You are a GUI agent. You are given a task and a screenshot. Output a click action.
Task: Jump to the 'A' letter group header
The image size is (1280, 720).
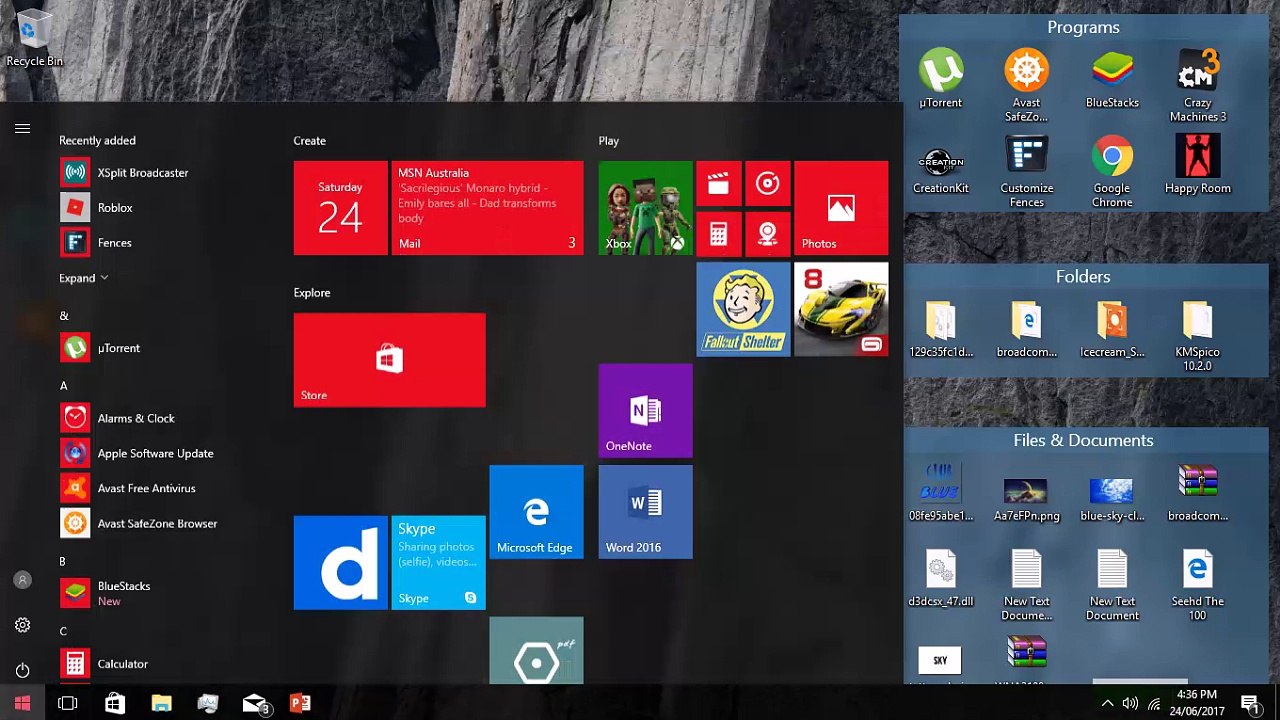point(63,386)
